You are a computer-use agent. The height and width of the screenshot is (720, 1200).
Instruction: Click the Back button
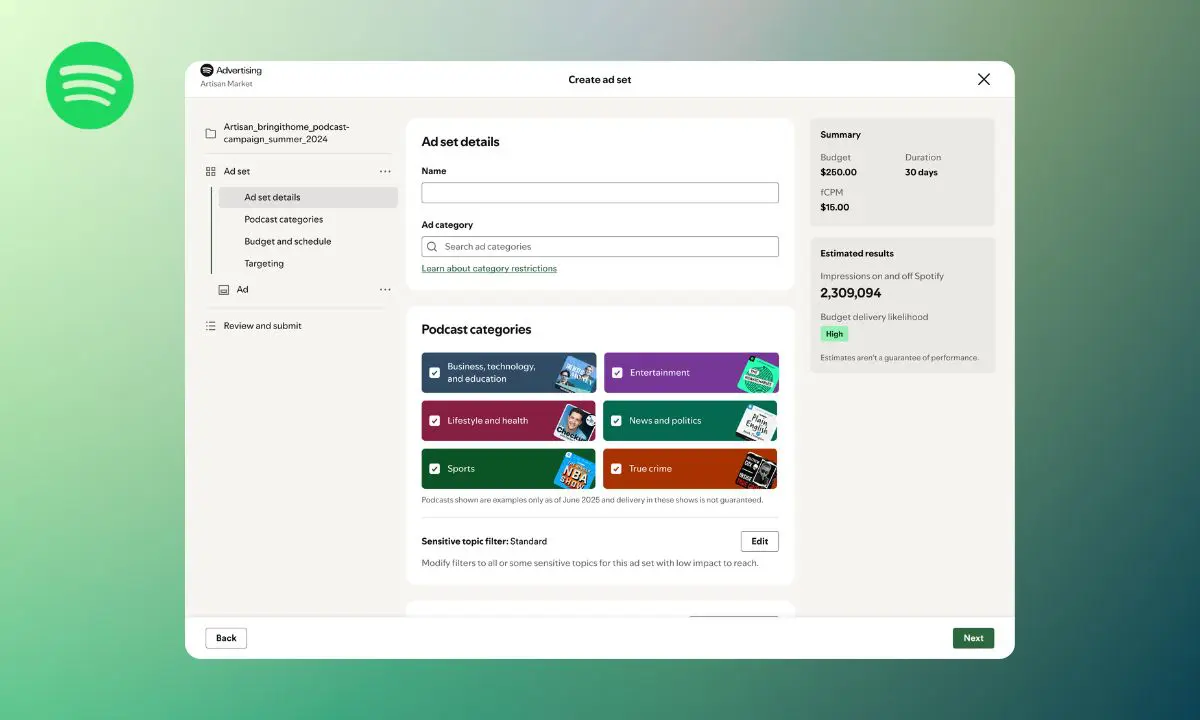[226, 638]
